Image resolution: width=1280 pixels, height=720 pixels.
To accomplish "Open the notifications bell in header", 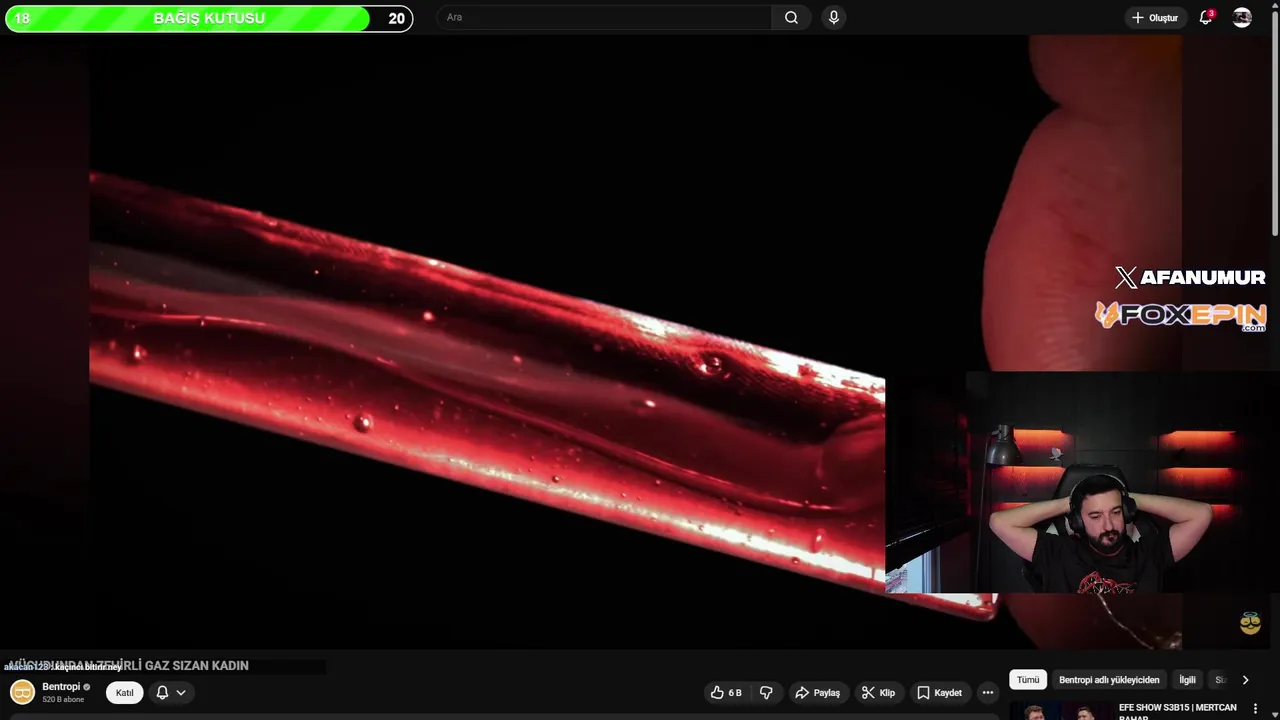I will click(1206, 17).
